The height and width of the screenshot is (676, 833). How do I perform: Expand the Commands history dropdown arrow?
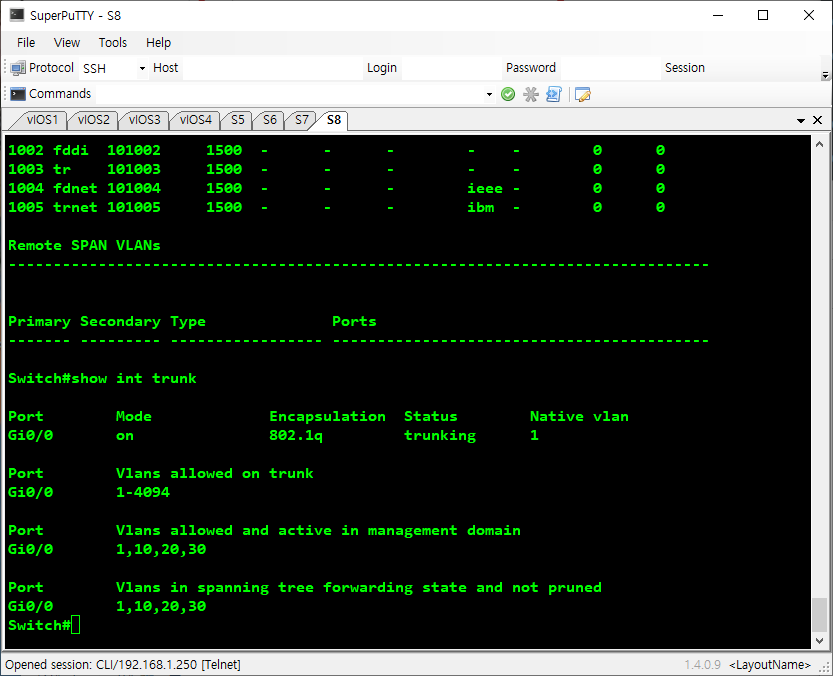coord(489,95)
